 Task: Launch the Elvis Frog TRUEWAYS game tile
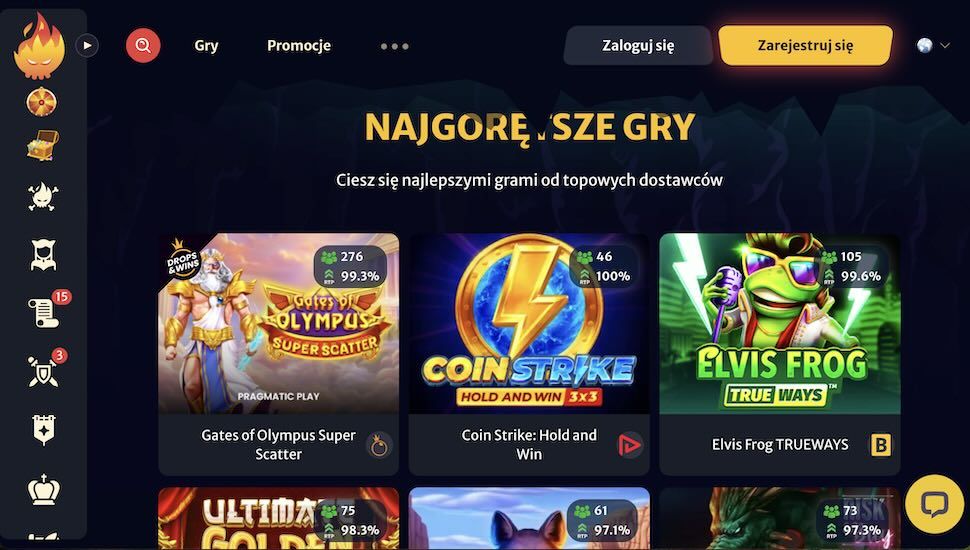point(779,354)
